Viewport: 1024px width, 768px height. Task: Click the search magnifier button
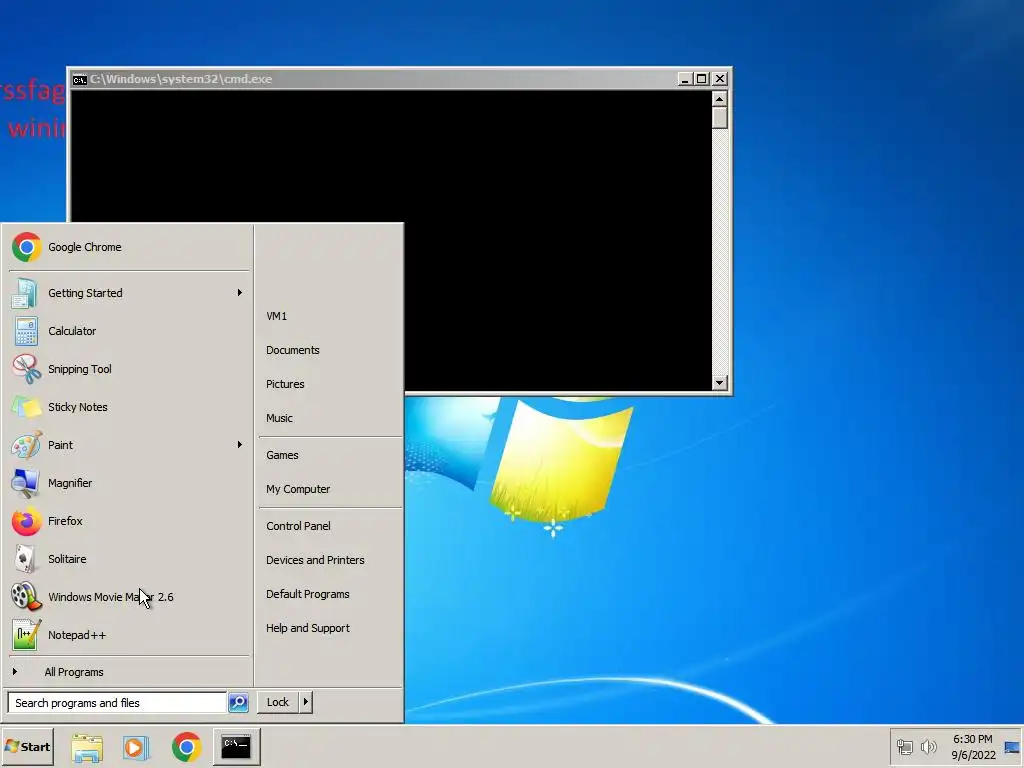pos(238,703)
